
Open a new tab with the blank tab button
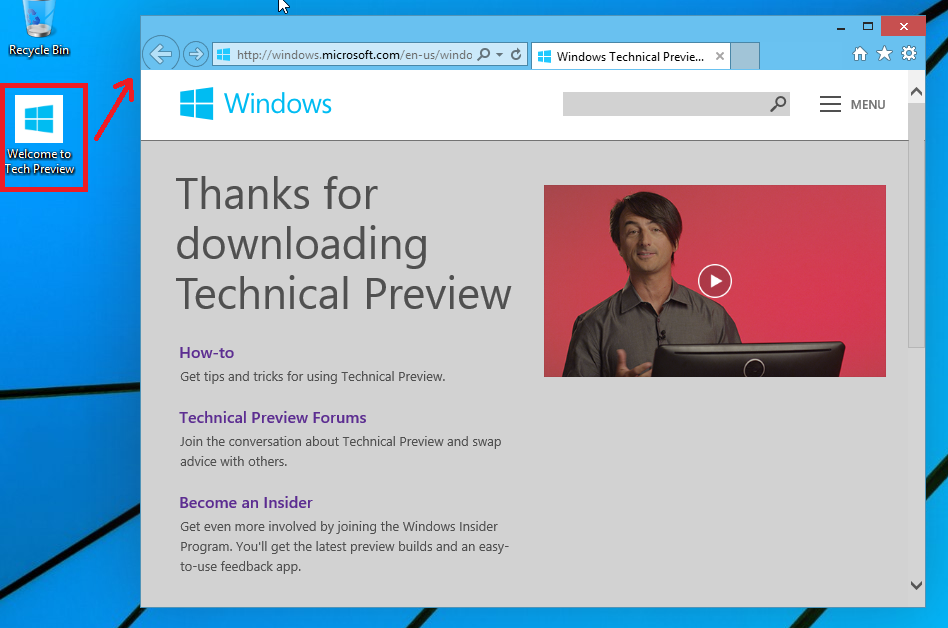(x=745, y=56)
